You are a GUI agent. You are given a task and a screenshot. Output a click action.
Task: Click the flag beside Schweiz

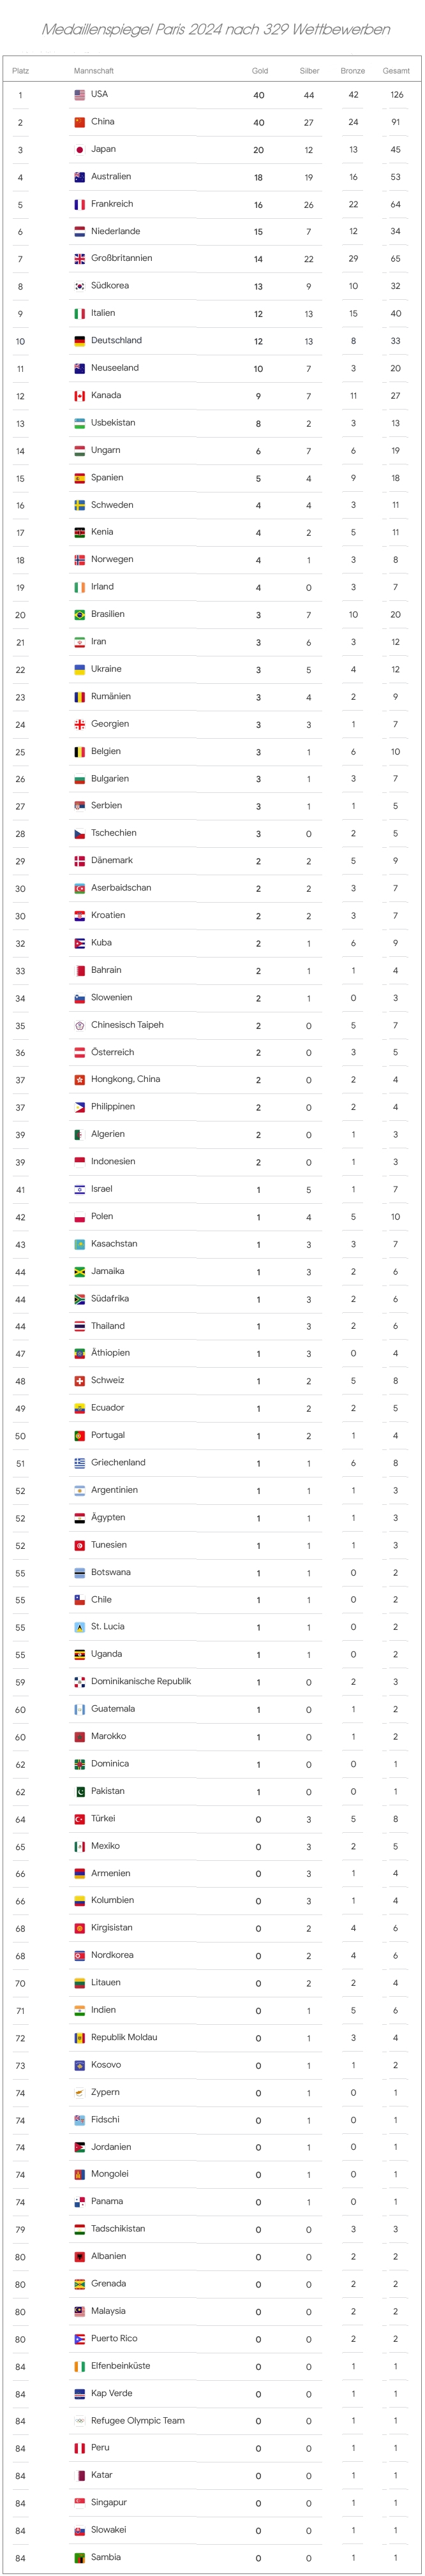[80, 1381]
